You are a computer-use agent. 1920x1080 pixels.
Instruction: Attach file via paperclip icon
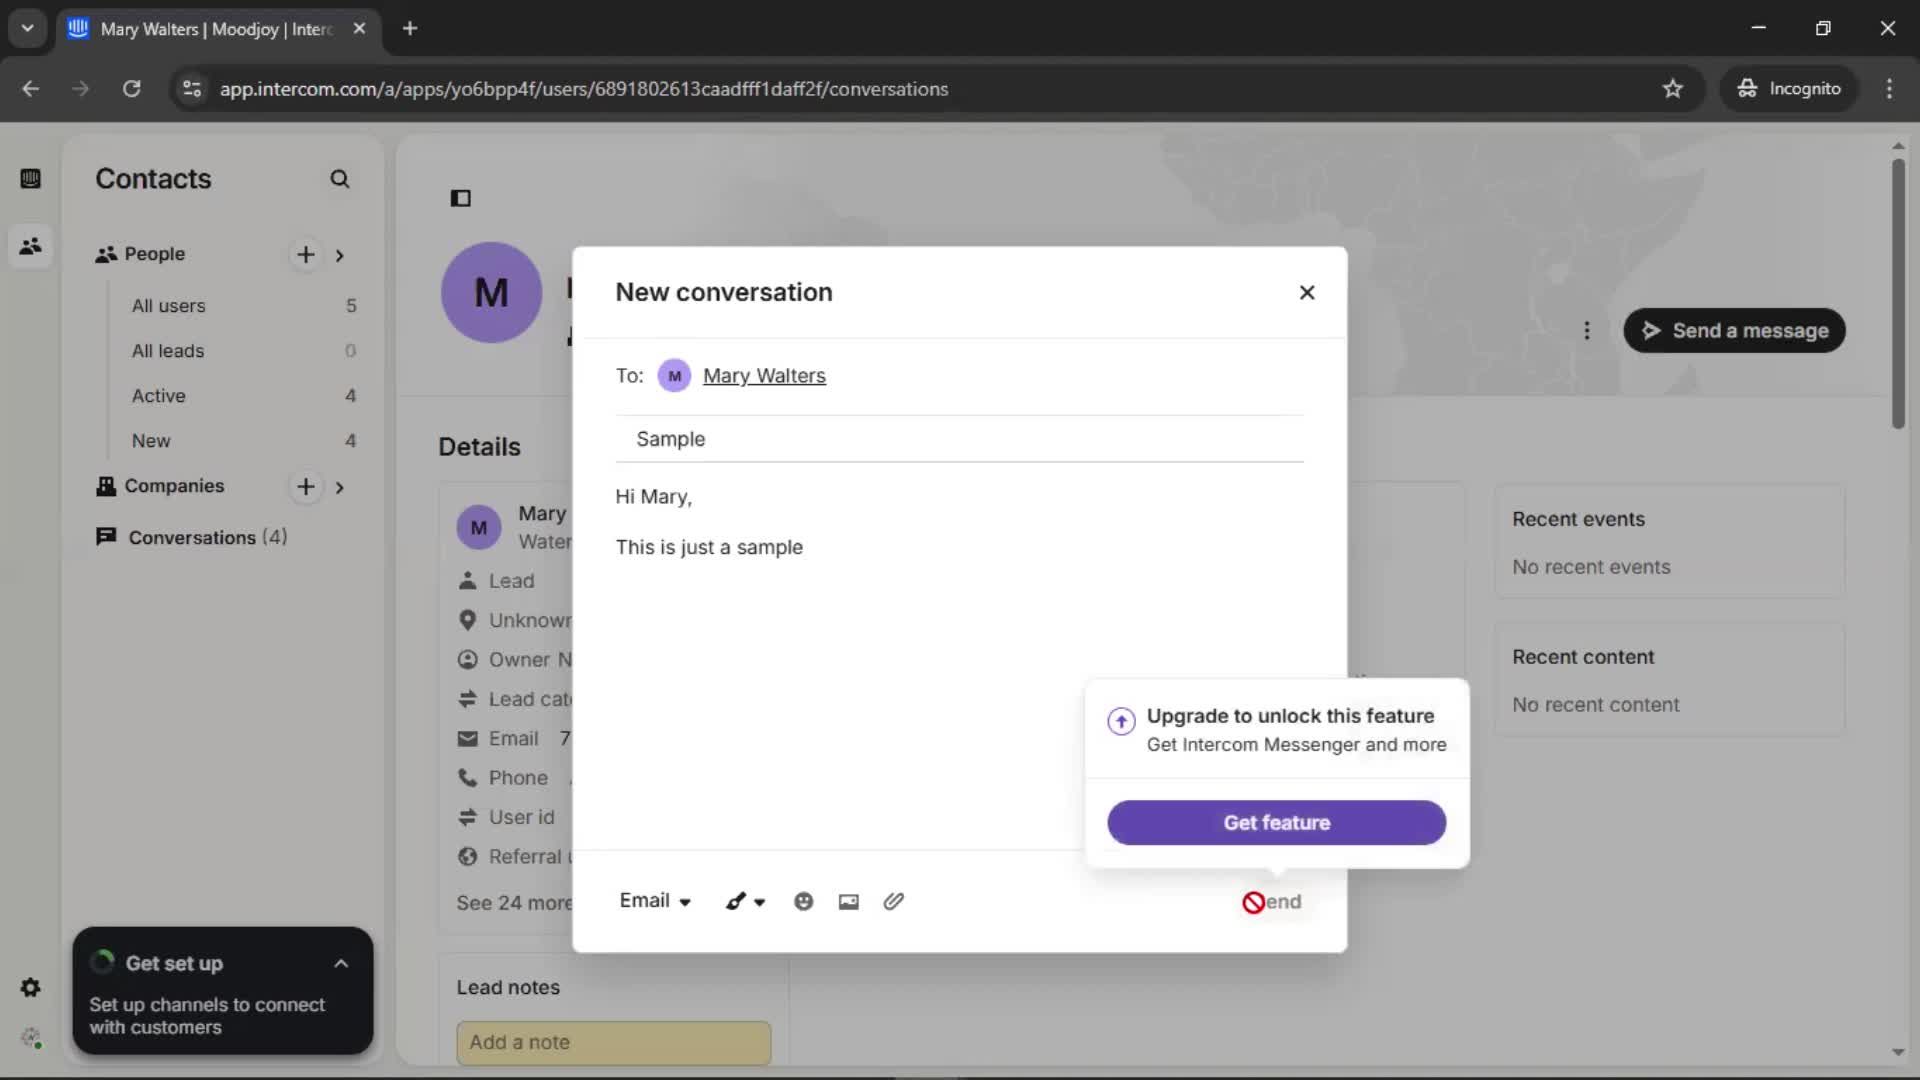894,902
